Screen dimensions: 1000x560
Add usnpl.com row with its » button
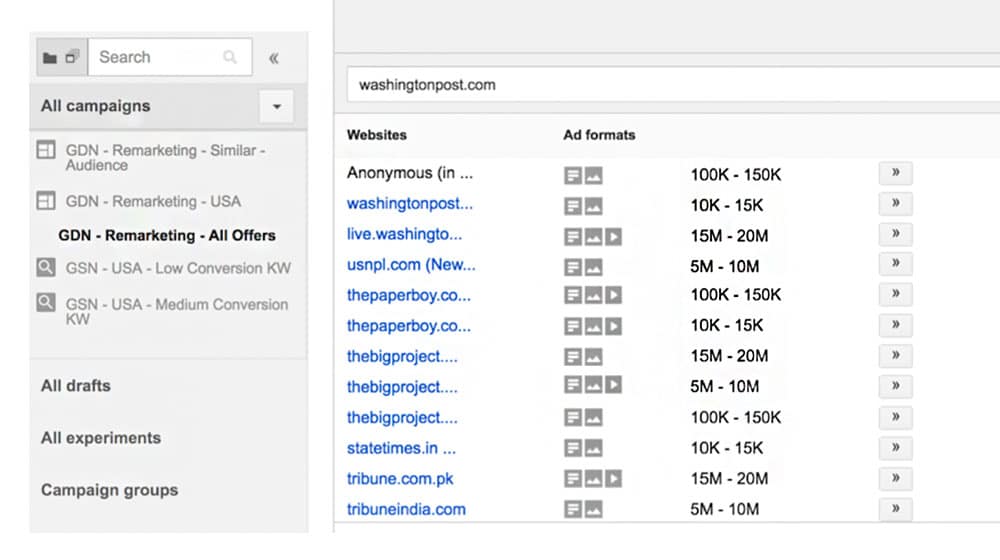pos(895,263)
